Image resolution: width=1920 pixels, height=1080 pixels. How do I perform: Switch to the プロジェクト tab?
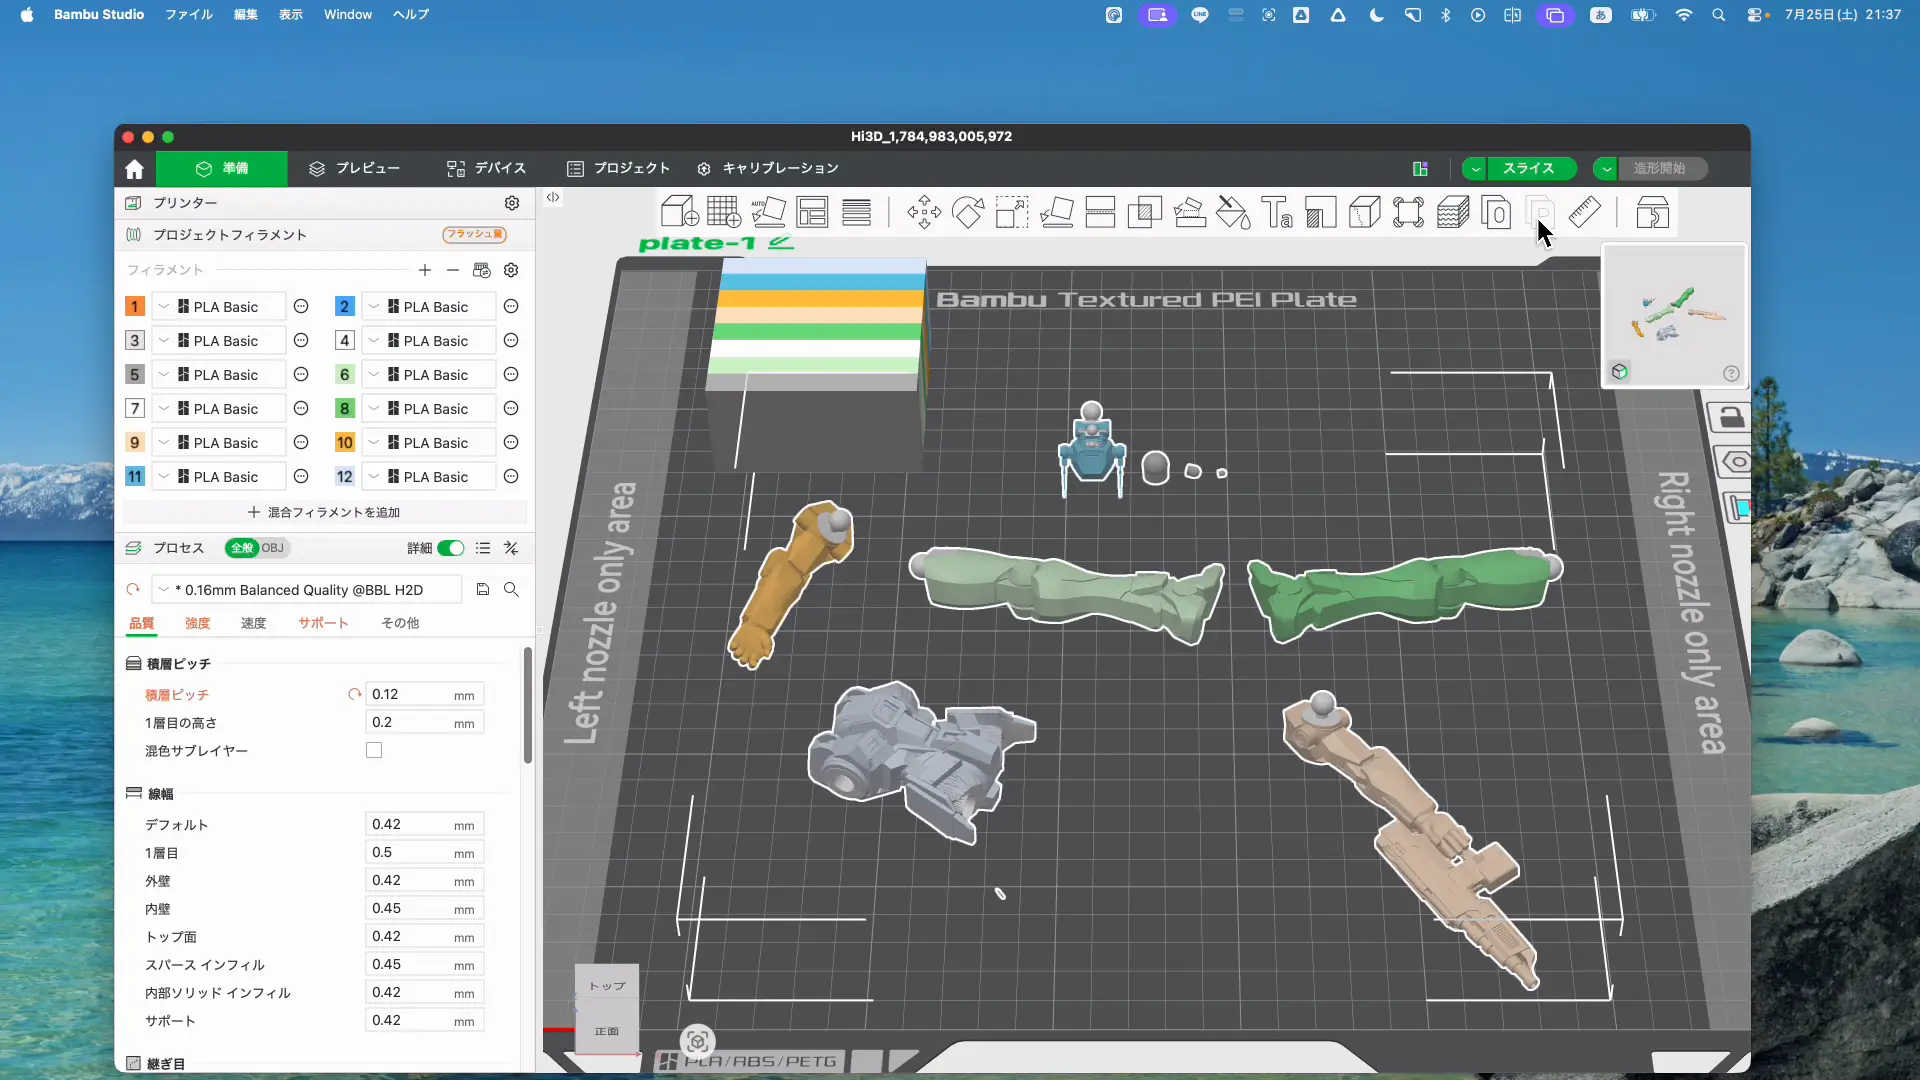pyautogui.click(x=618, y=168)
